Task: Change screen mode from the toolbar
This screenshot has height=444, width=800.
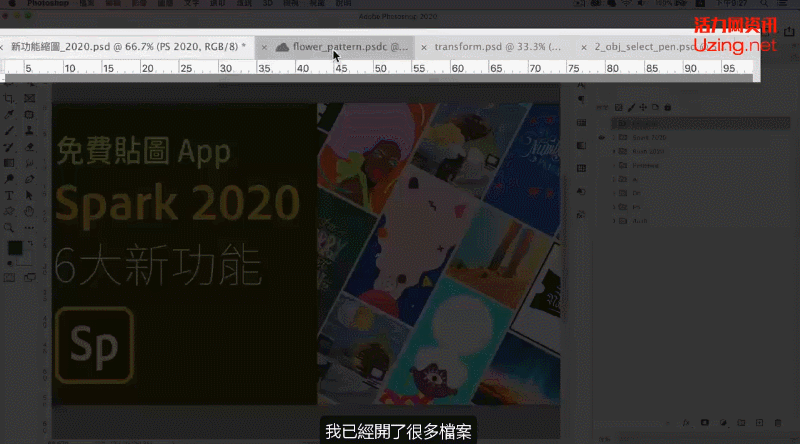Action: [x=30, y=278]
